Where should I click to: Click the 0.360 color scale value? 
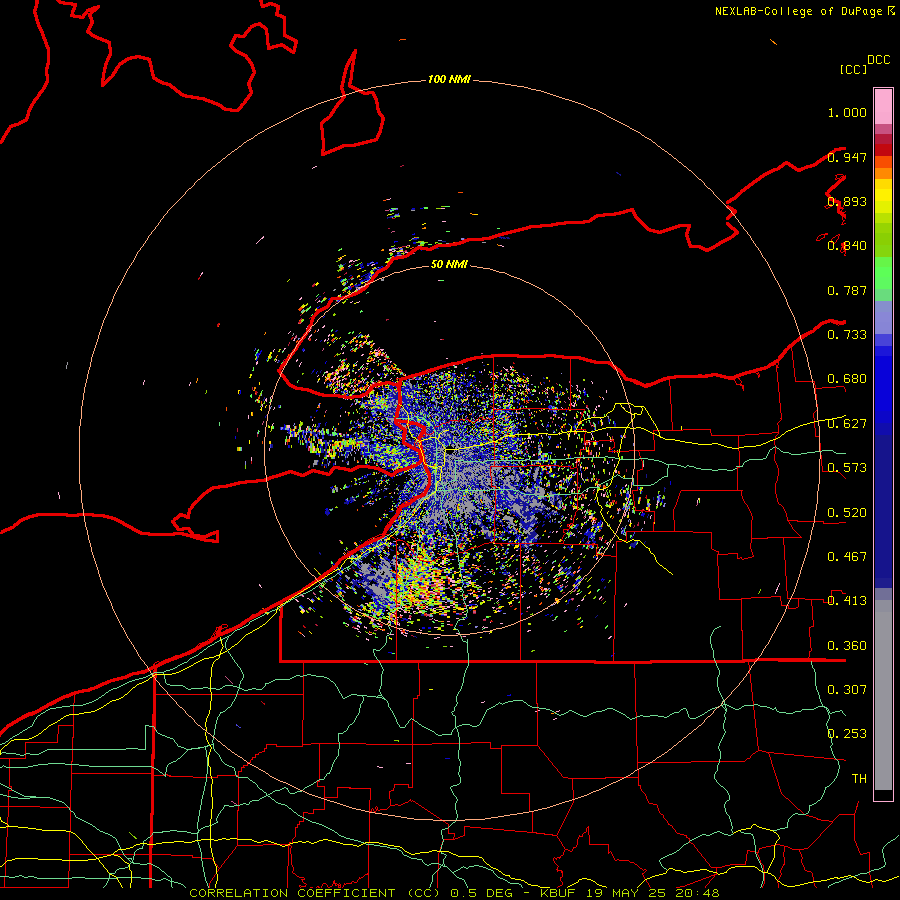click(x=847, y=646)
